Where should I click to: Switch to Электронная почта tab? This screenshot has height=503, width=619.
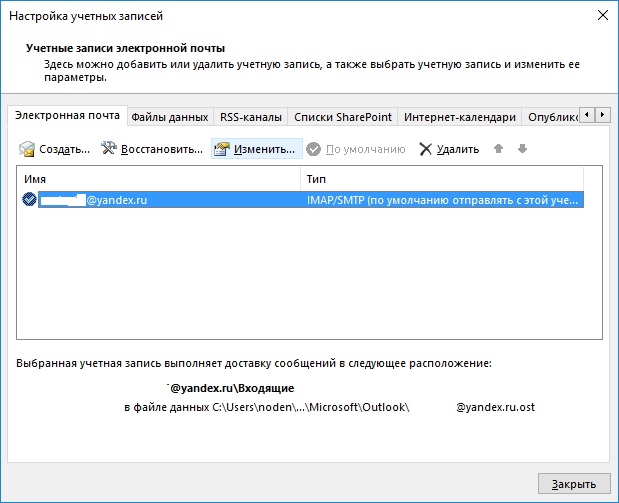point(67,116)
